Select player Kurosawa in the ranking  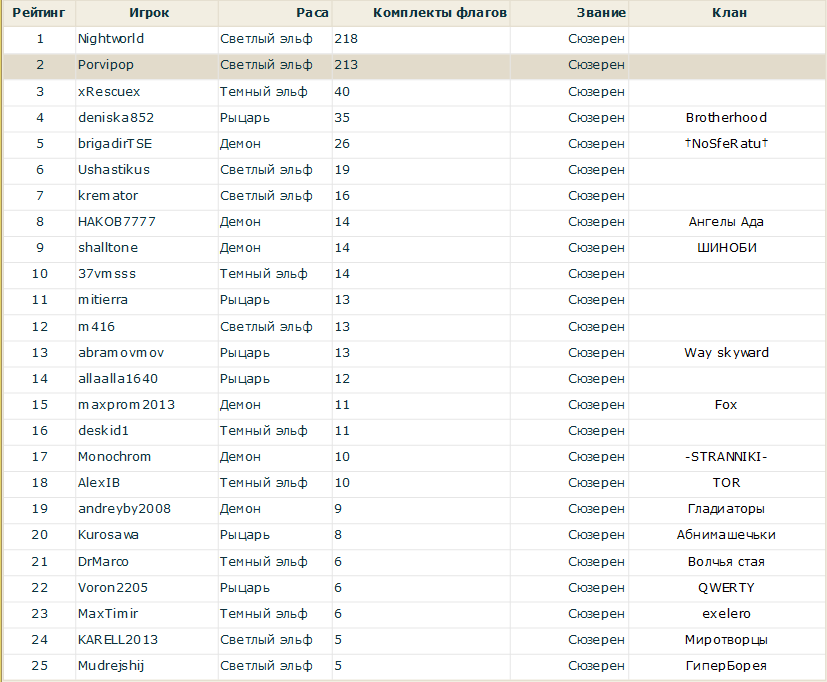tap(109, 535)
